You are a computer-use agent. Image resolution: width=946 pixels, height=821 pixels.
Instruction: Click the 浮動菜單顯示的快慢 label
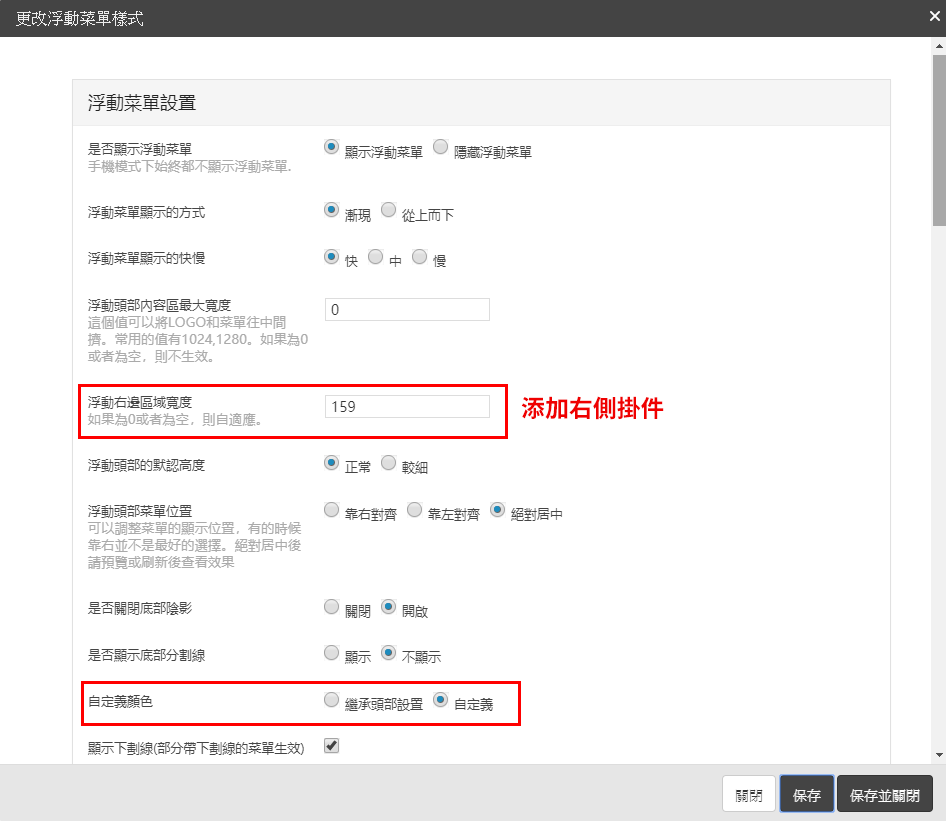pos(146,258)
